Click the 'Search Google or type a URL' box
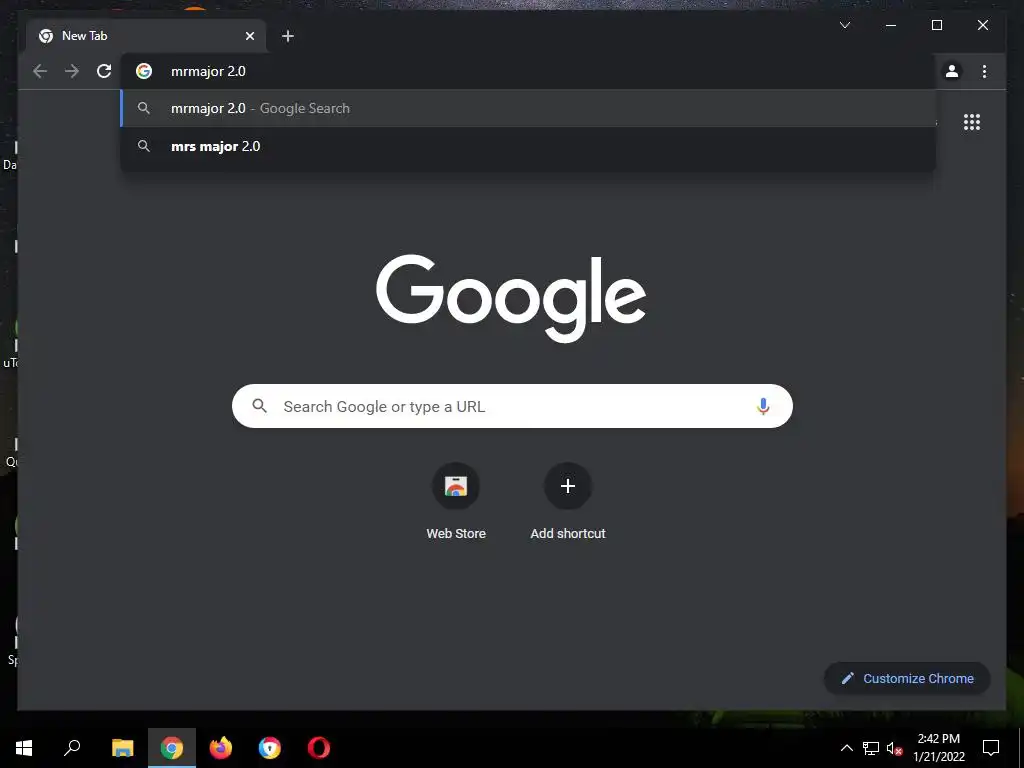The height and width of the screenshot is (768, 1024). pyautogui.click(x=512, y=406)
